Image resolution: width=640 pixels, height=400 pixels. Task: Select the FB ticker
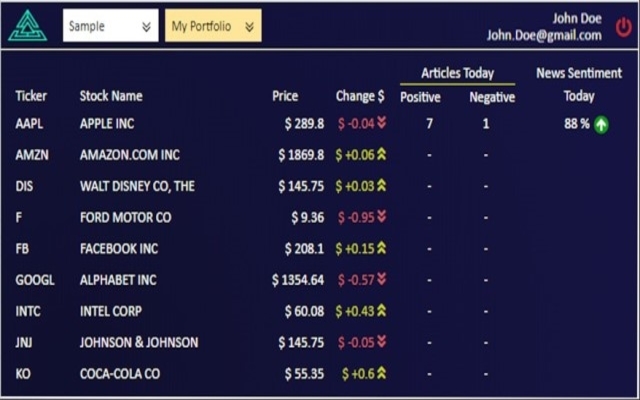click(22, 249)
